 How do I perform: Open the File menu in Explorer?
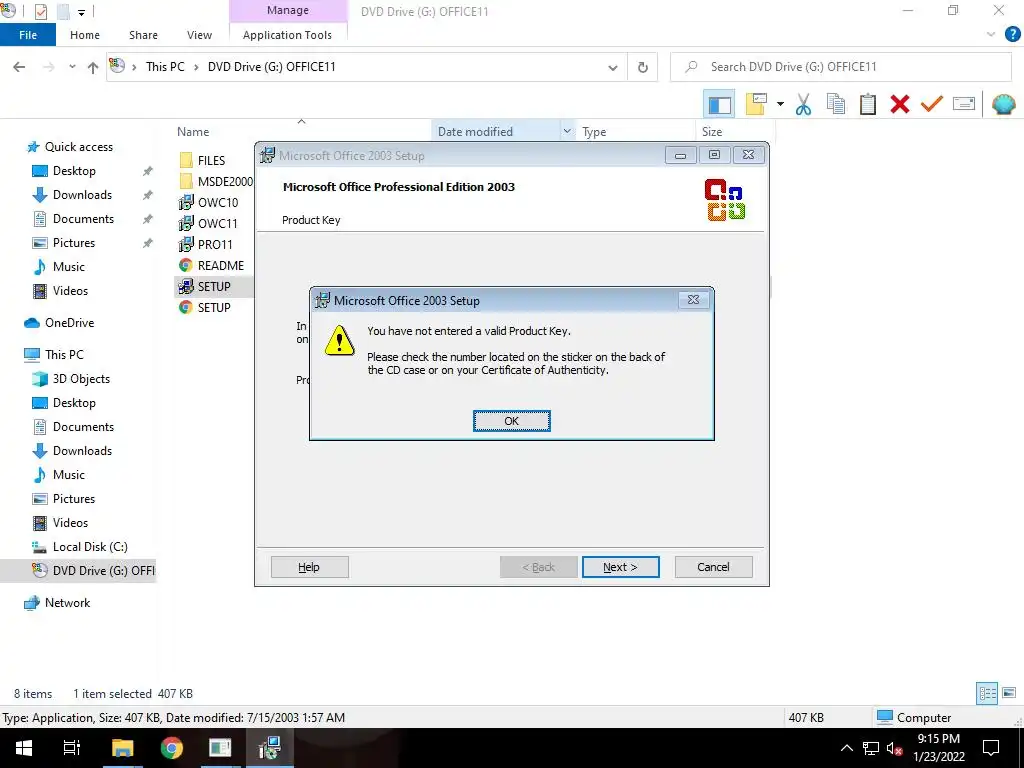click(27, 35)
